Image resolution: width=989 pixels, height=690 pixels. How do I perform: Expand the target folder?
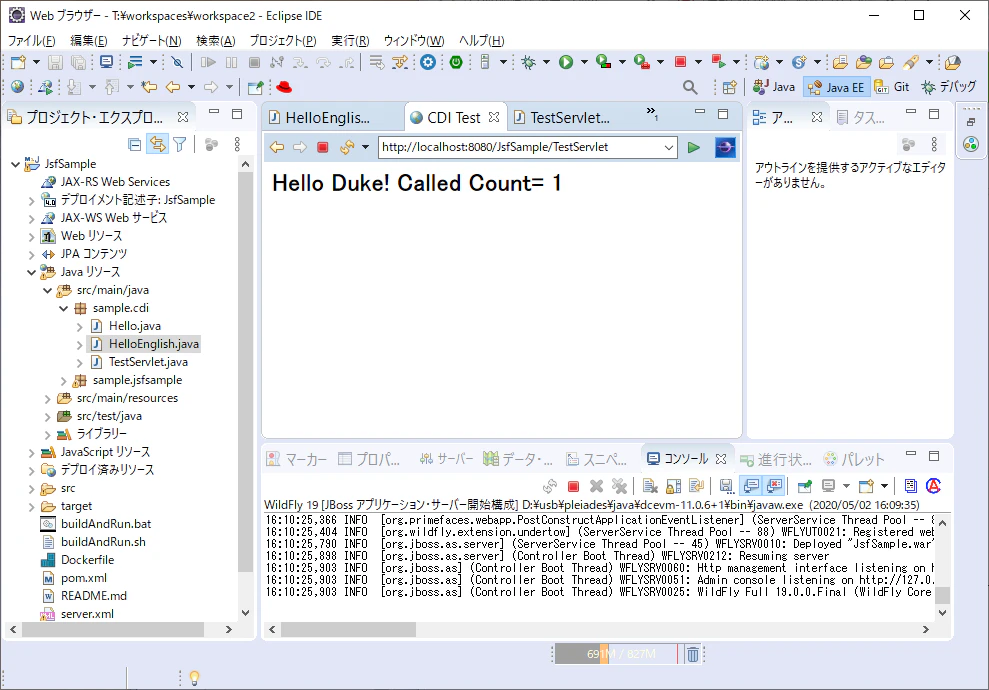[x=32, y=506]
